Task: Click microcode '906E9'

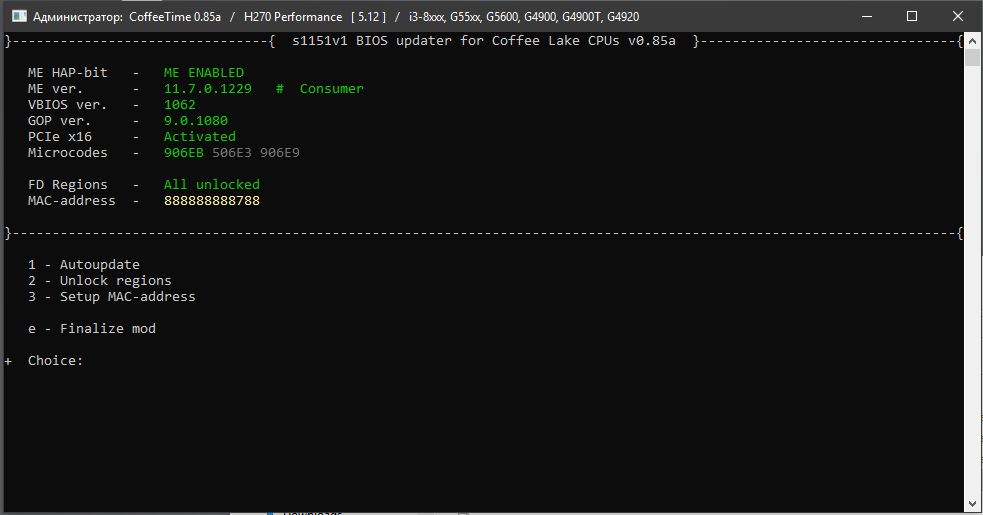Action: [x=280, y=152]
